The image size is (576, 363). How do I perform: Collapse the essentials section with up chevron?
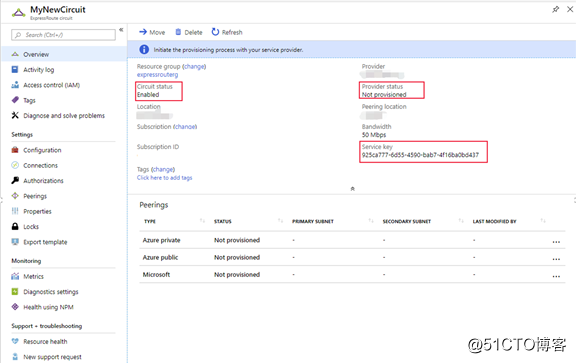353,188
